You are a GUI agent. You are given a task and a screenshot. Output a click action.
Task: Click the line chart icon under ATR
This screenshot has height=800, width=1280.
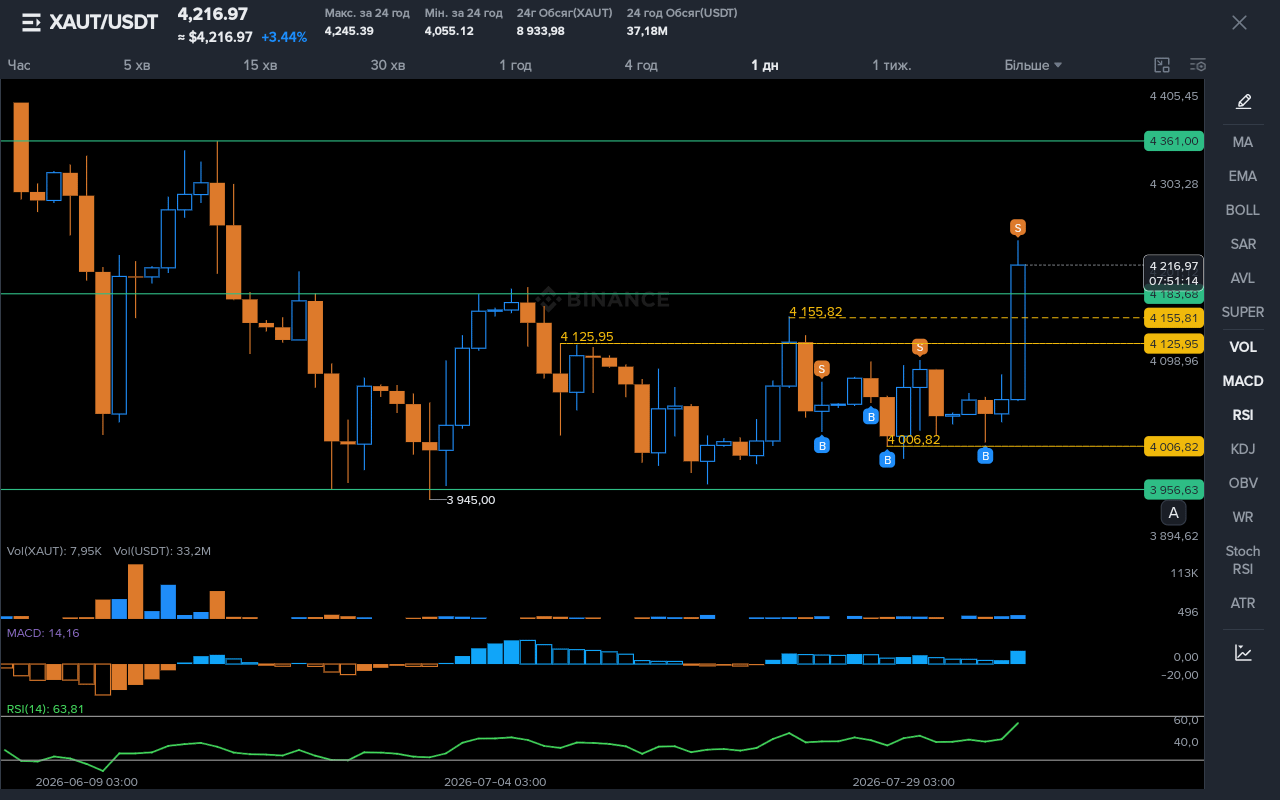(1243, 652)
